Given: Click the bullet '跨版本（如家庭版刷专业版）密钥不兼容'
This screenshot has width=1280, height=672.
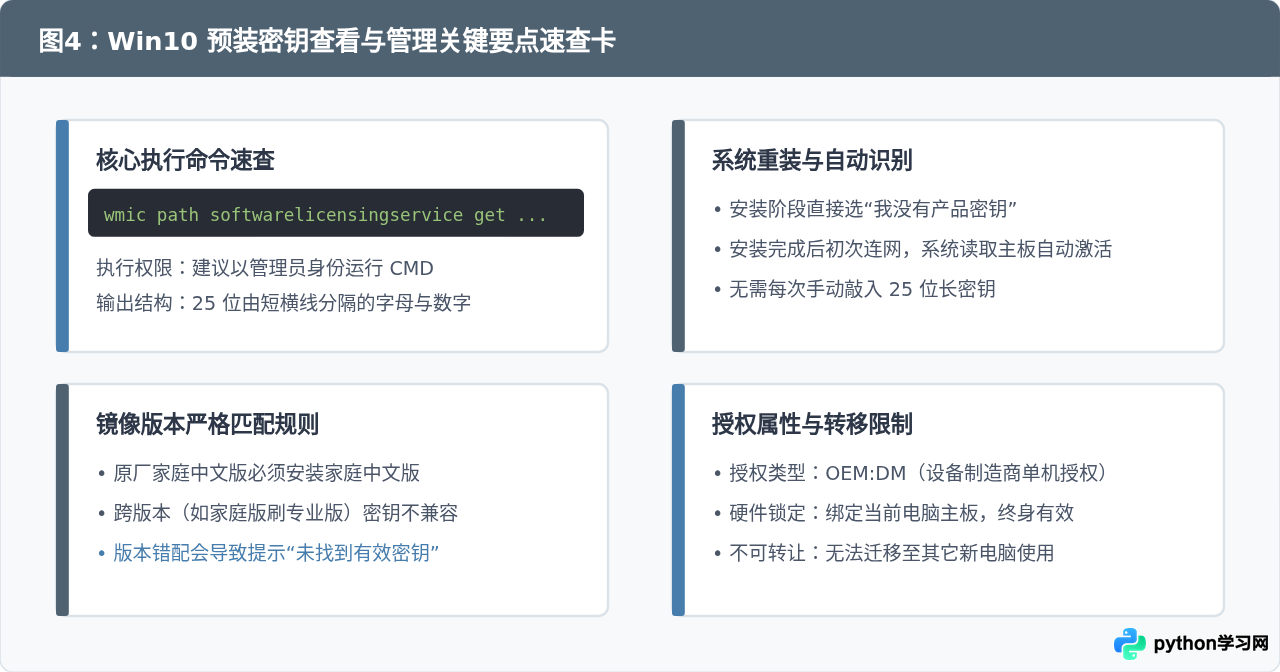Looking at the screenshot, I should 278,513.
